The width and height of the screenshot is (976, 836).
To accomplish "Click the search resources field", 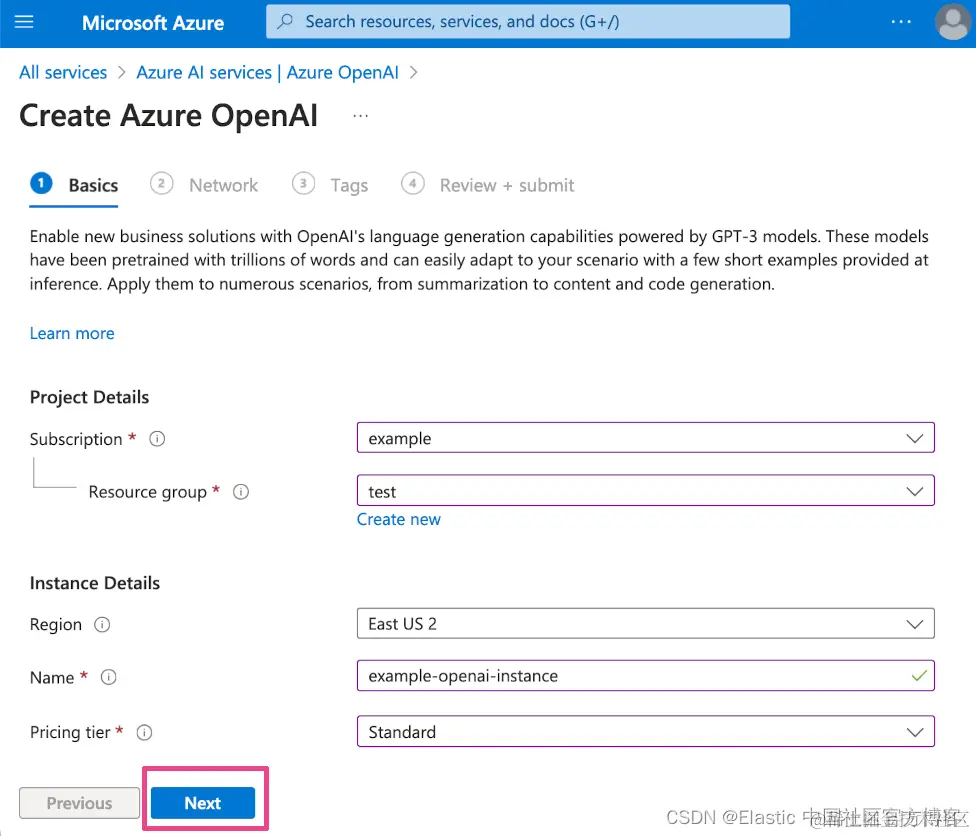I will [527, 21].
